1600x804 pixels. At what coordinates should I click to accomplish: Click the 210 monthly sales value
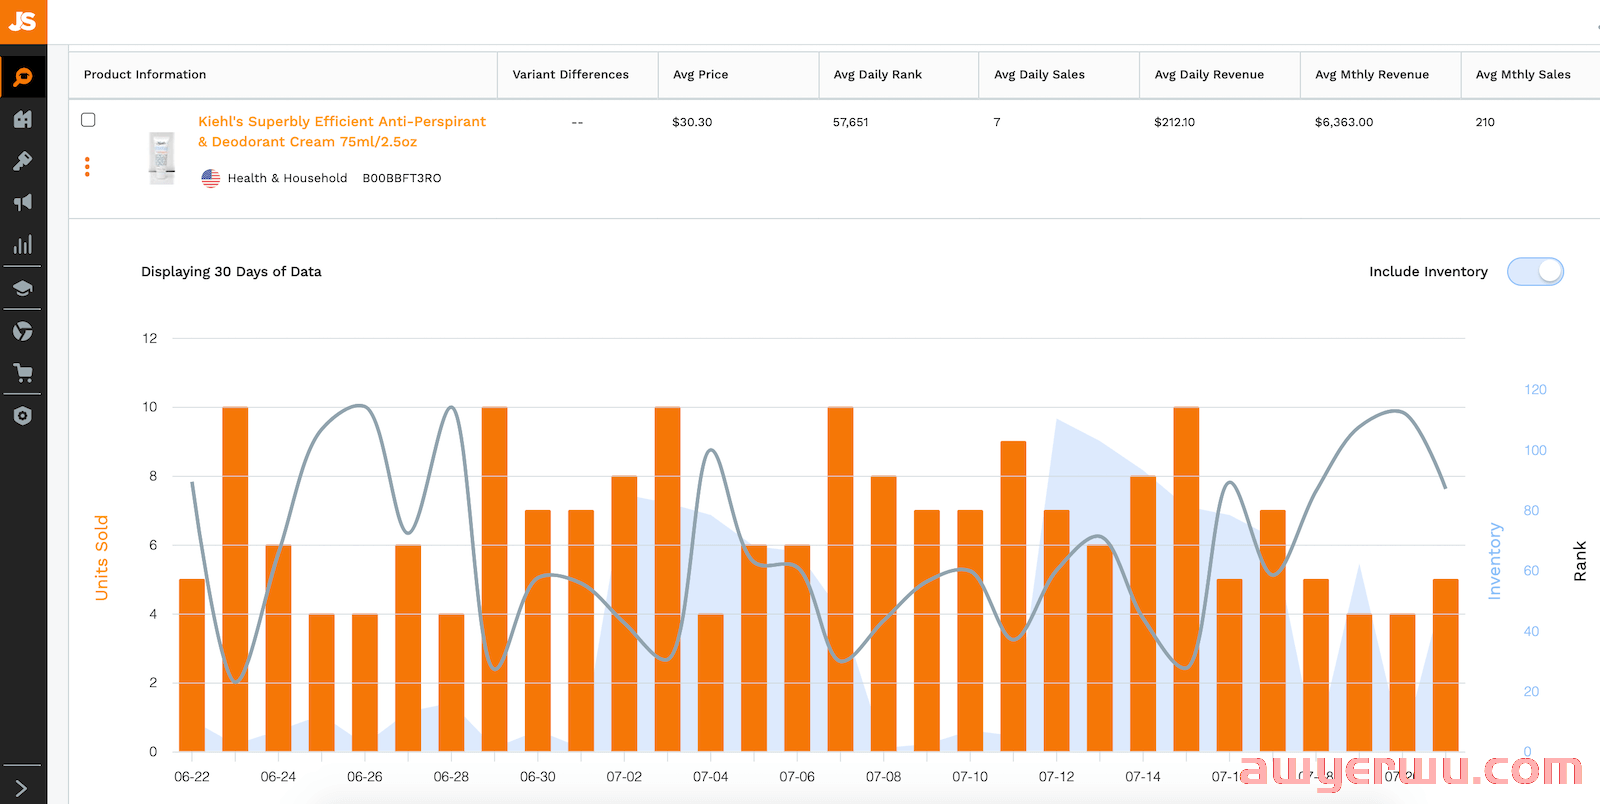pyautogui.click(x=1485, y=122)
